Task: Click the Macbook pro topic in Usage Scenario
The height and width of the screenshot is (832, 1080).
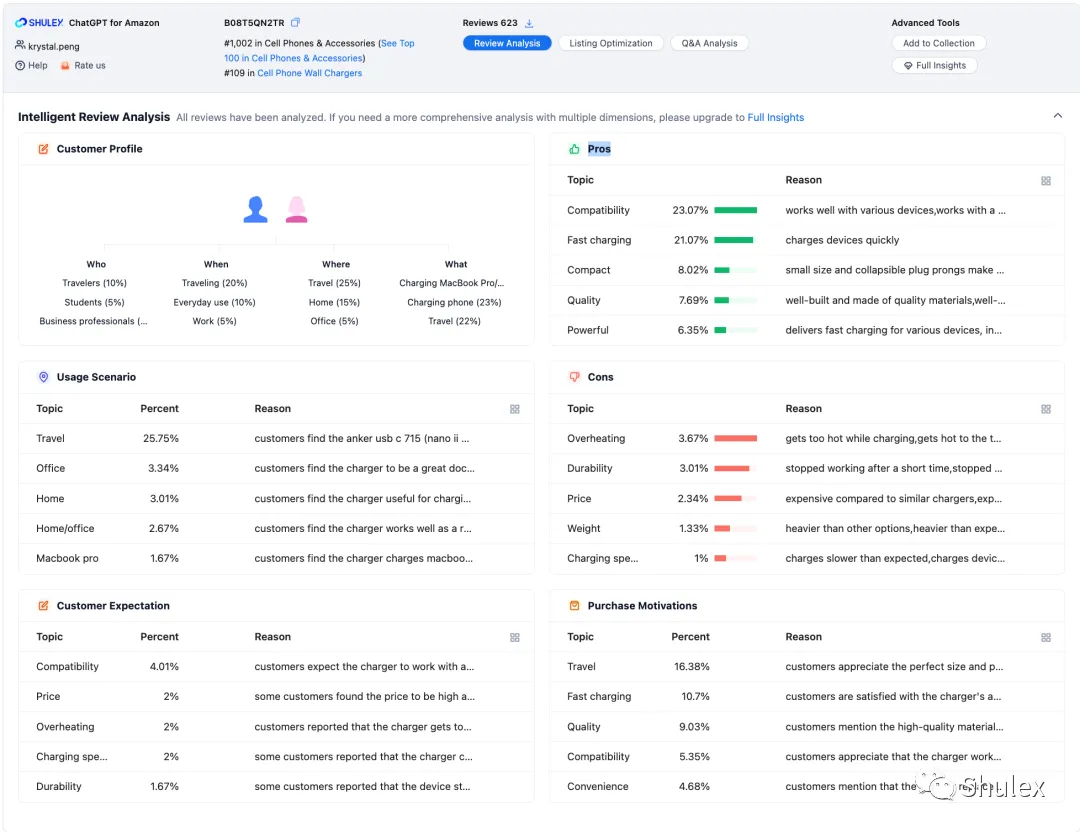Action: (x=68, y=559)
